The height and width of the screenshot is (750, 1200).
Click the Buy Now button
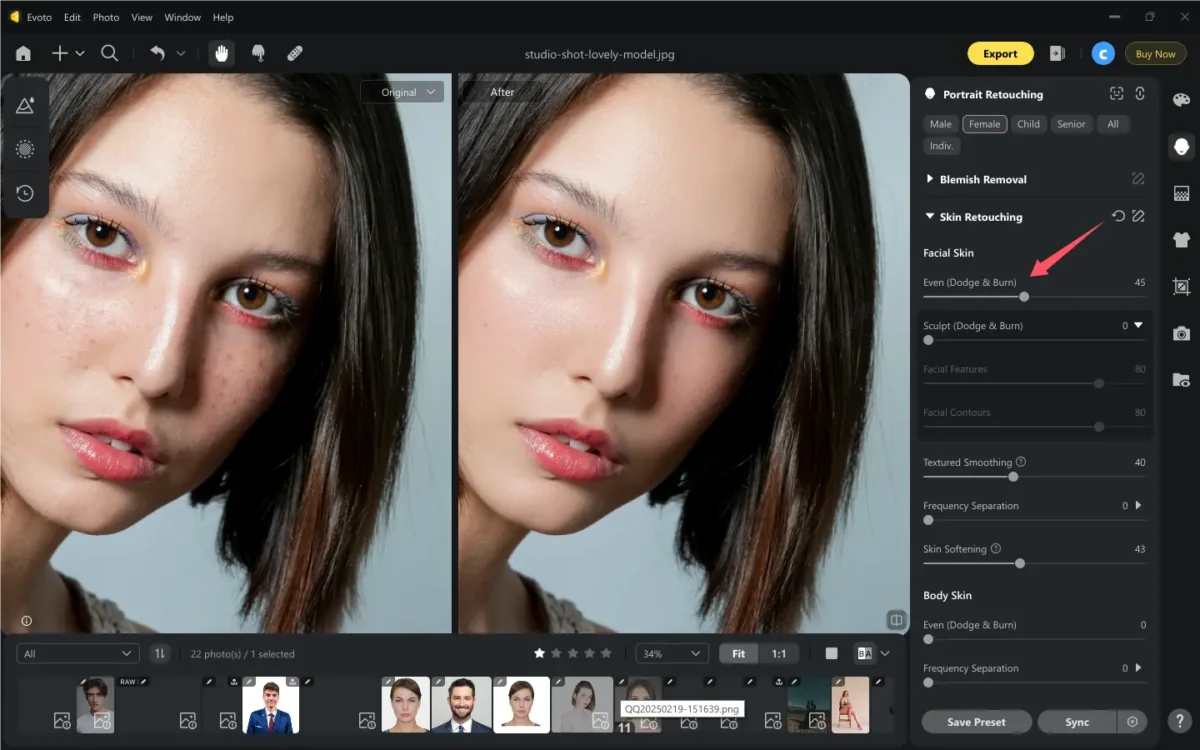pyautogui.click(x=1155, y=54)
